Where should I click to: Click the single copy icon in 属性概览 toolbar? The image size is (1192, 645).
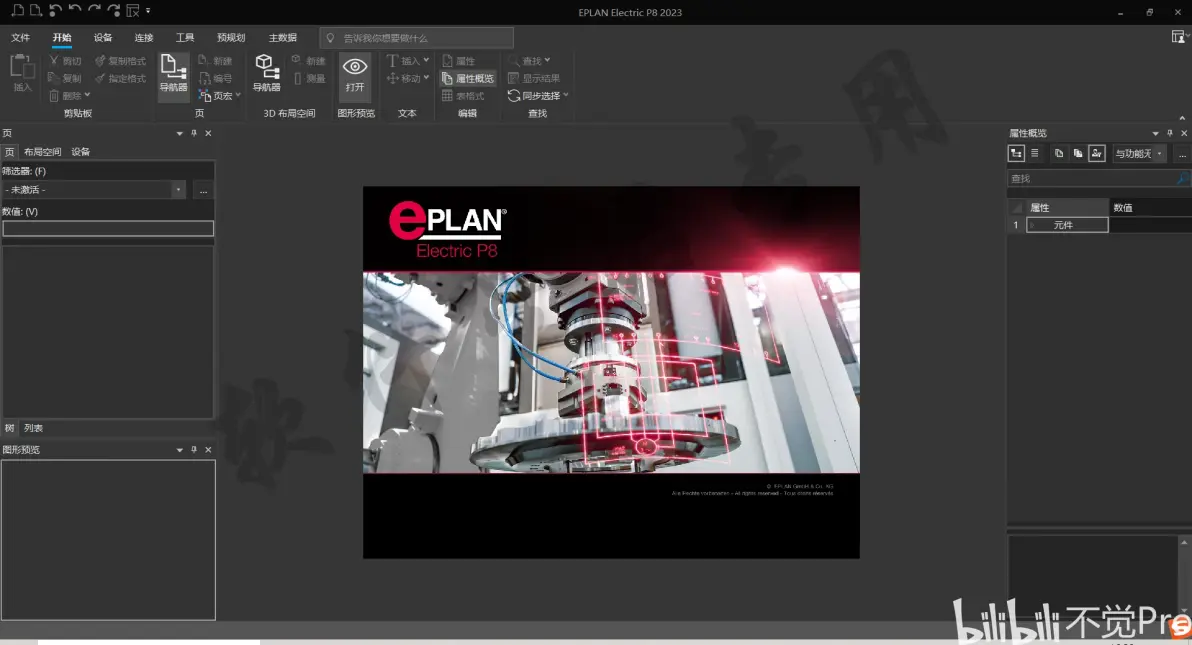point(1058,153)
